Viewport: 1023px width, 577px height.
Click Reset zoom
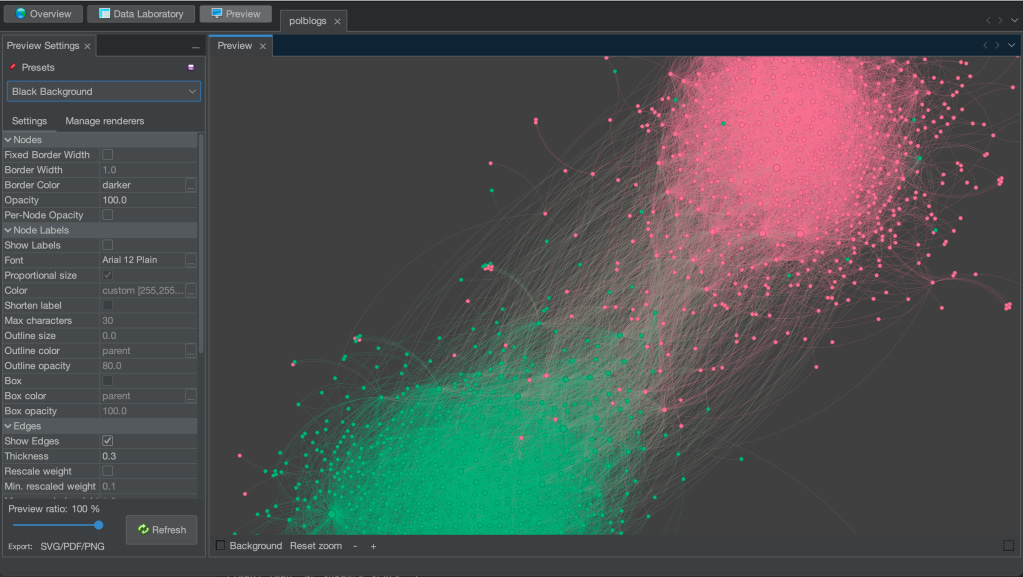[316, 546]
